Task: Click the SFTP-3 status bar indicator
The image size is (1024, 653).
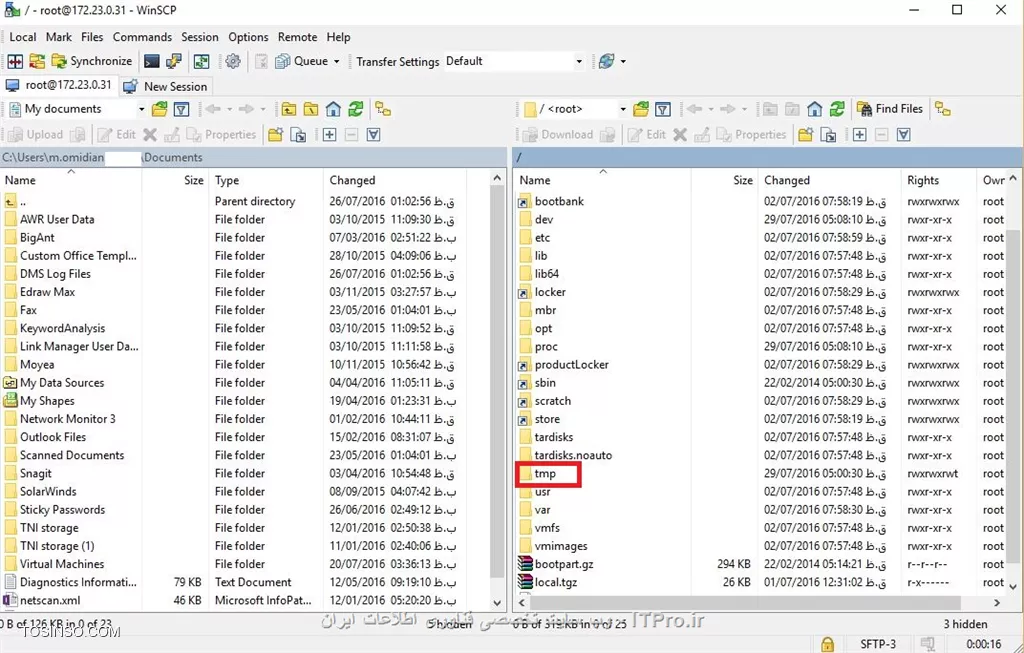Action: click(x=878, y=645)
